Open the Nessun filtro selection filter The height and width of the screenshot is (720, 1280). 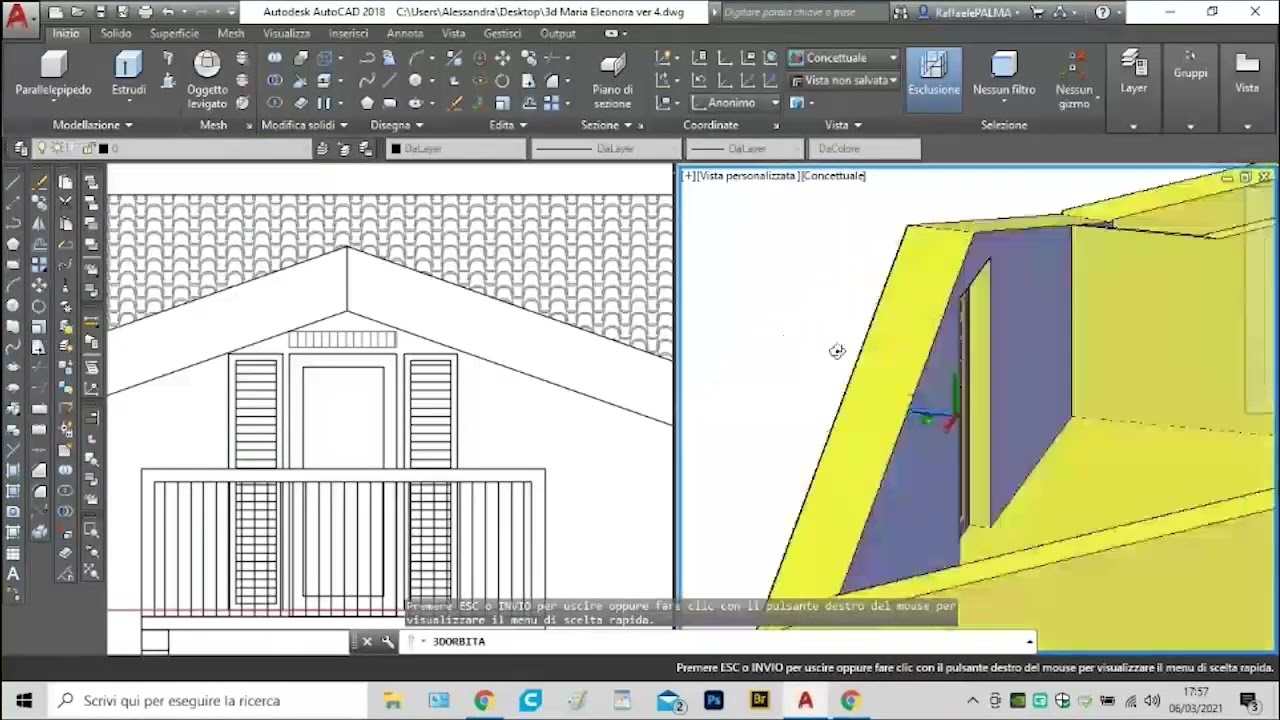tap(1004, 75)
